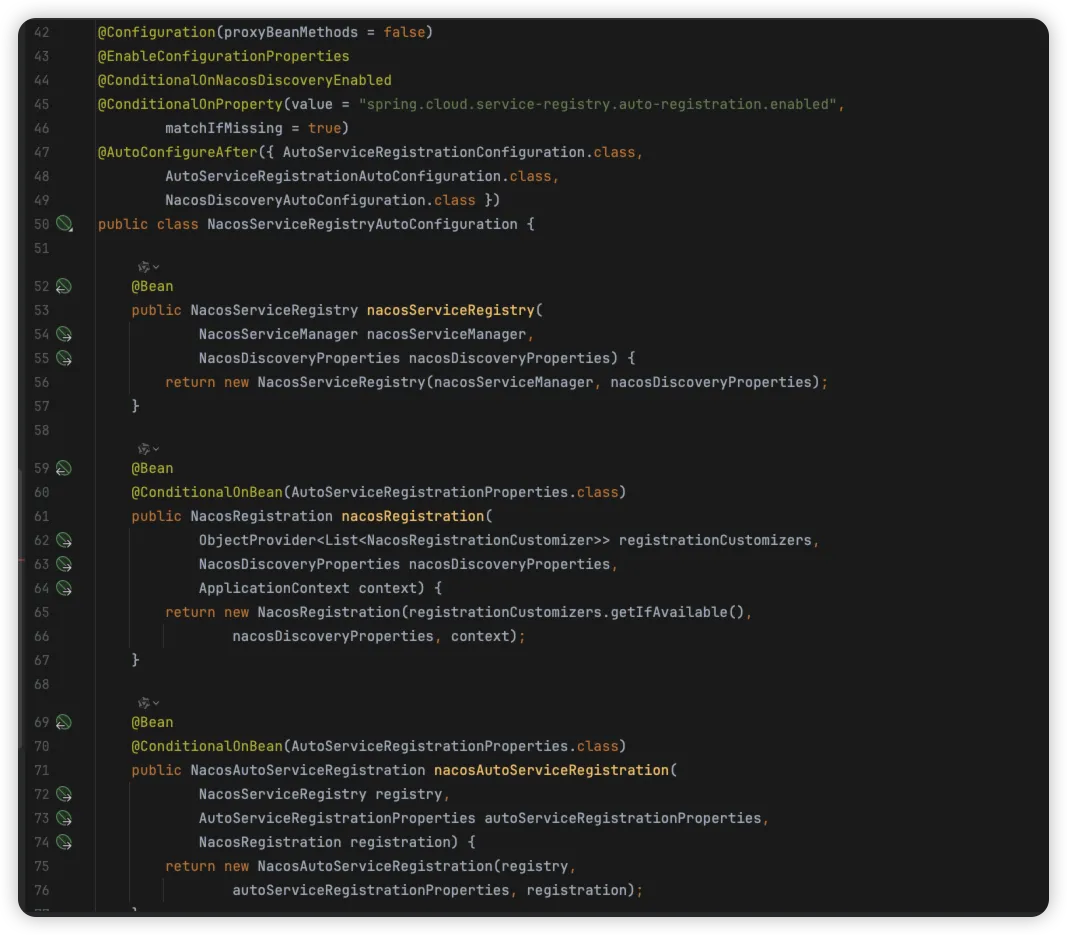
Task: Expand inlay hint dropdown above nacosAutoServiceRegistration bean
Action: tap(149, 703)
